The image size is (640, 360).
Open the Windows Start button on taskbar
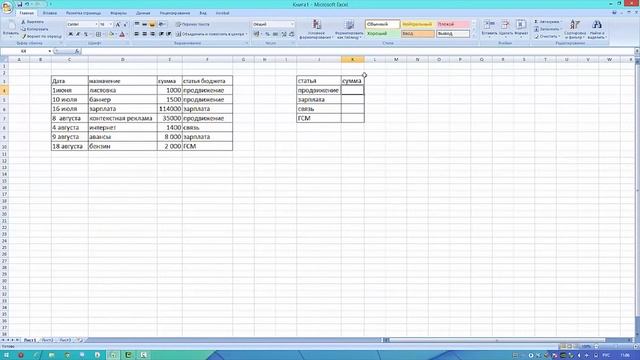[x=6, y=355]
